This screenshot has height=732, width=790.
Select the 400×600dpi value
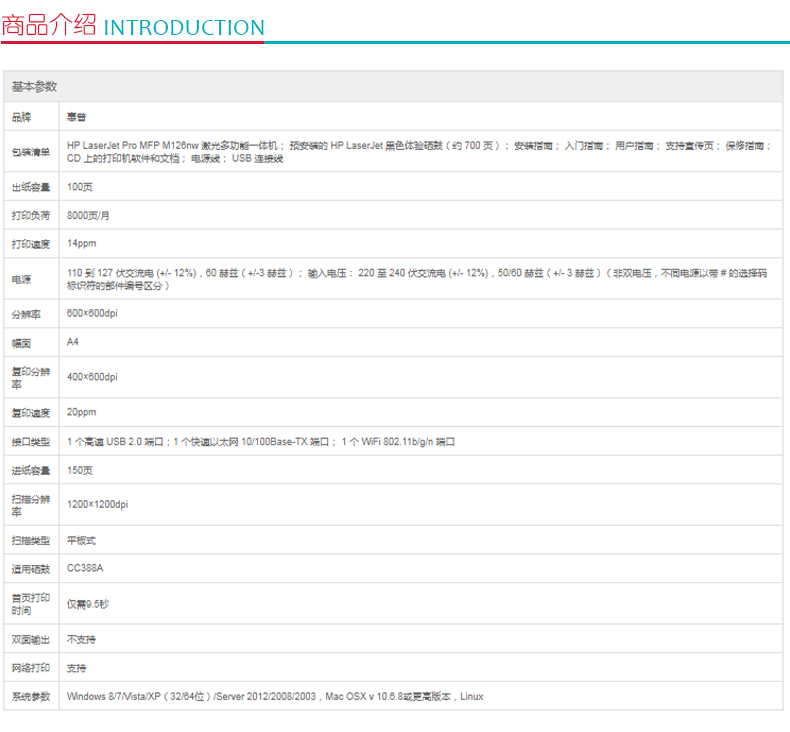(92, 377)
